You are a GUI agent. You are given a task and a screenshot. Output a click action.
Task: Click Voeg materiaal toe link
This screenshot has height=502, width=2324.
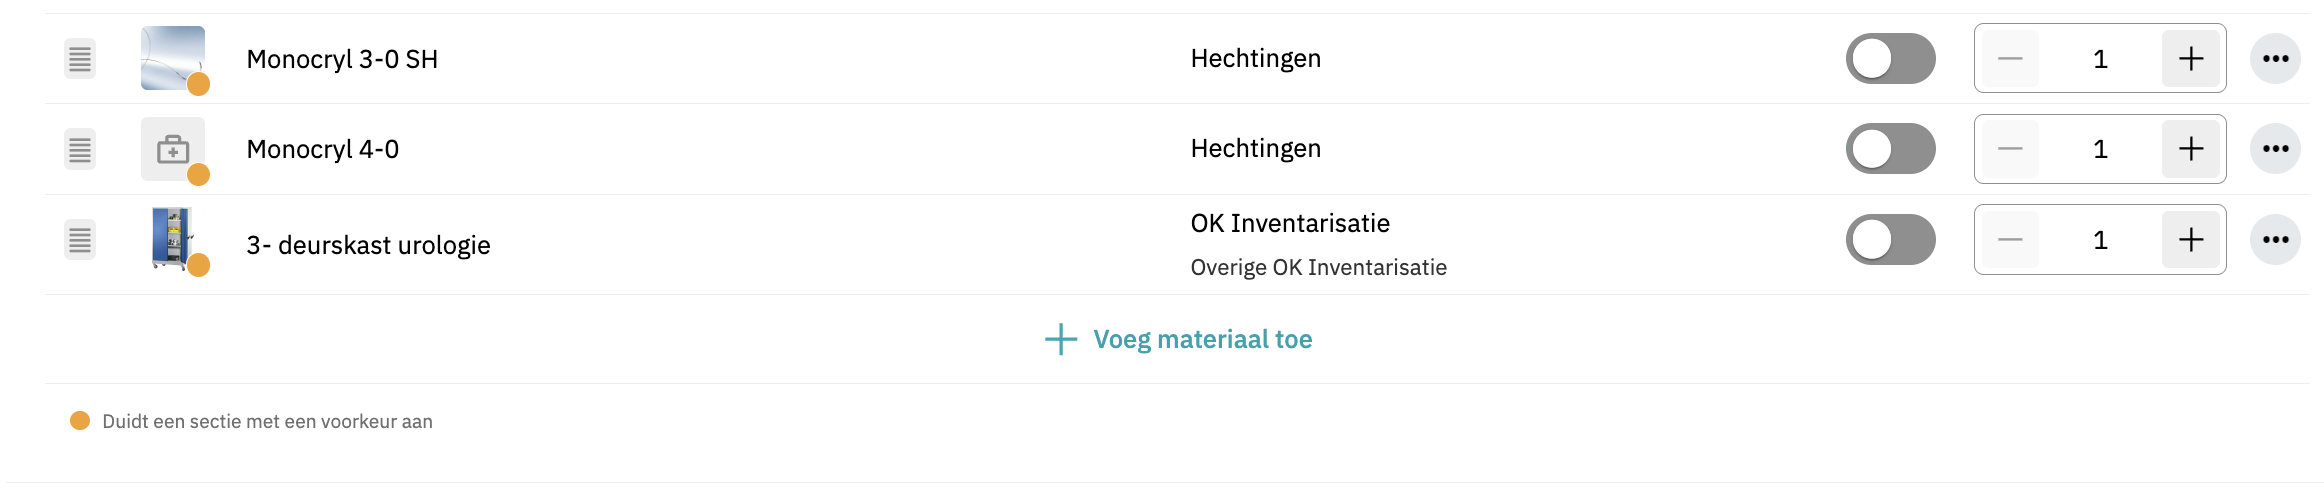point(1179,340)
